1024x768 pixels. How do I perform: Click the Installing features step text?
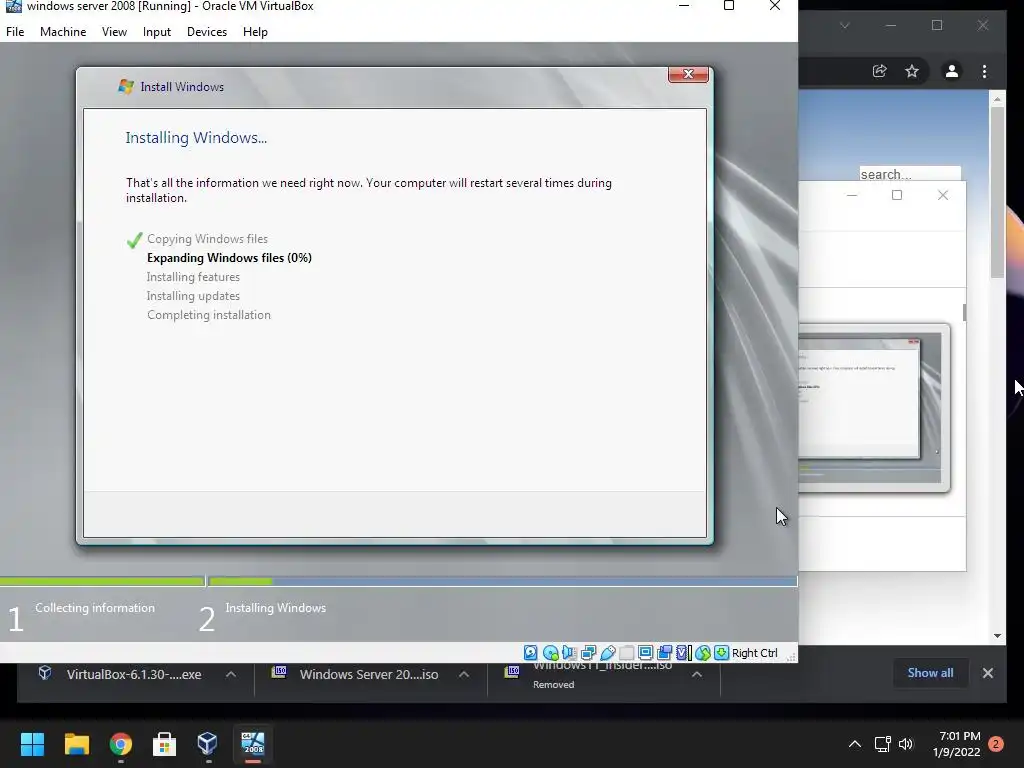(193, 277)
